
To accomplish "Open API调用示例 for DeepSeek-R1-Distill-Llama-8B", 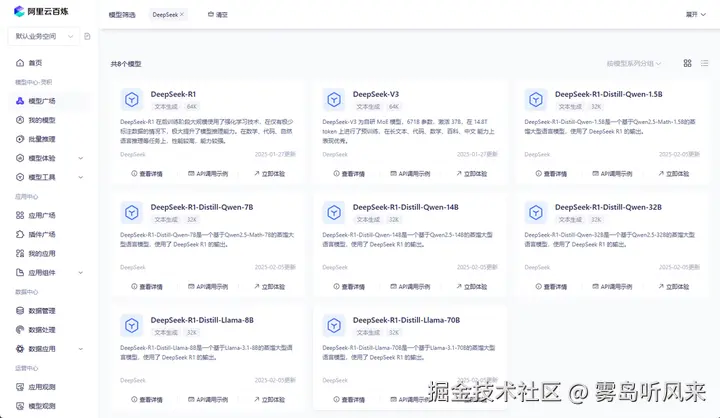I will [208, 400].
